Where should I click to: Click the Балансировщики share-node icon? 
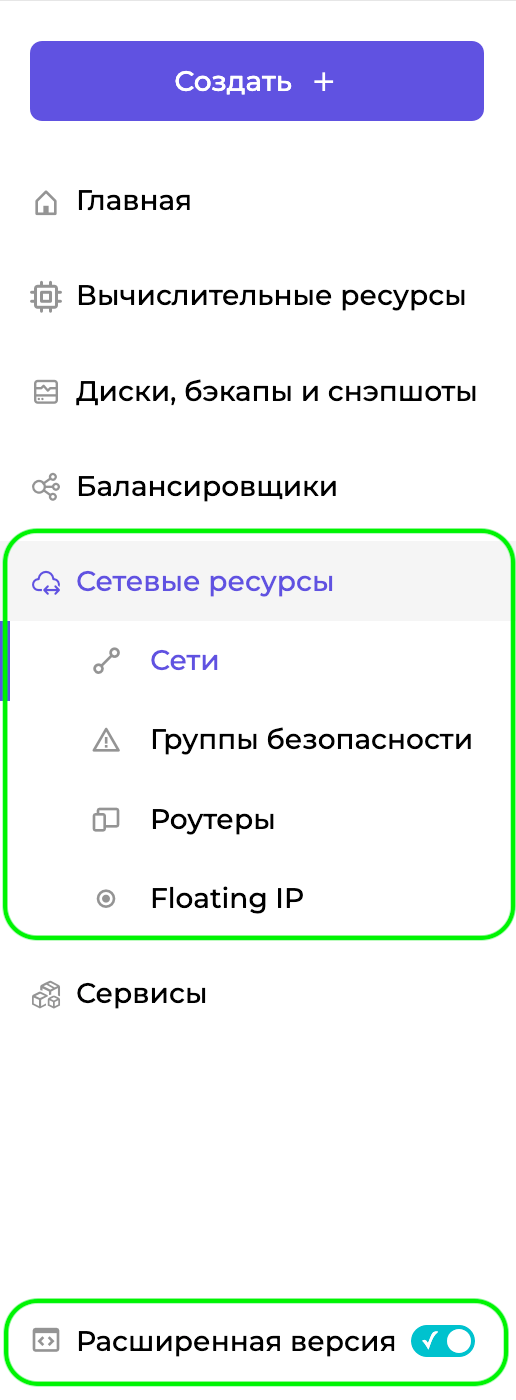pyautogui.click(x=45, y=487)
